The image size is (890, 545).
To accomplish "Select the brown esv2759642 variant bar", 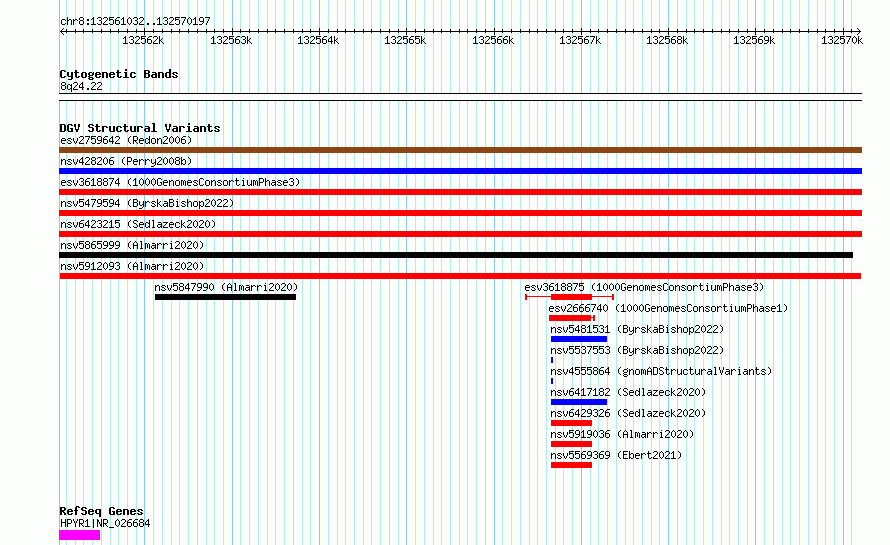I will coord(460,150).
